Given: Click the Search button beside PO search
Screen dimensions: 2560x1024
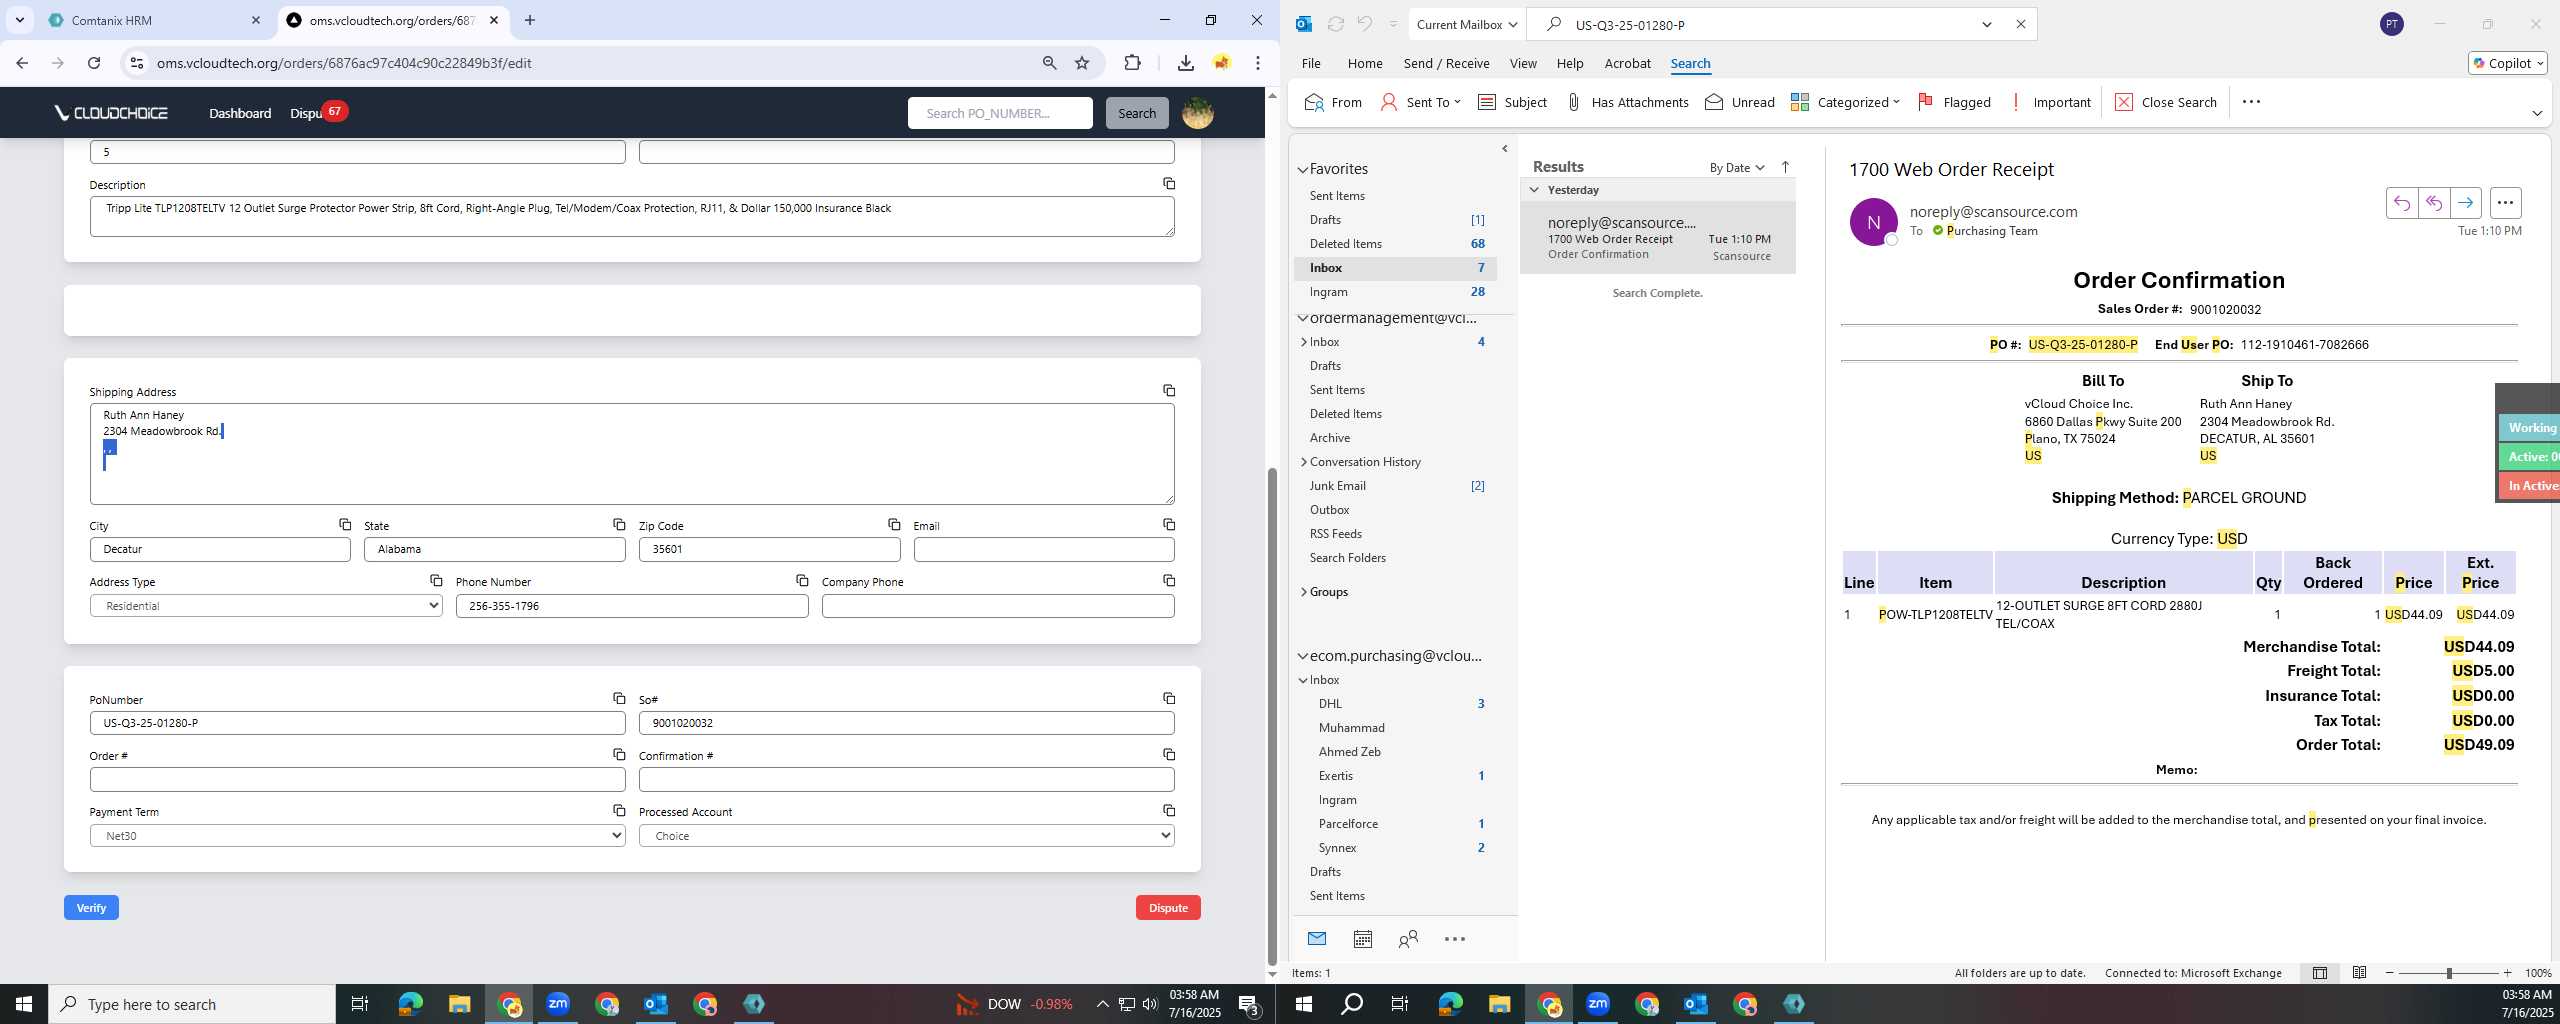Looking at the screenshot, I should [x=1137, y=113].
